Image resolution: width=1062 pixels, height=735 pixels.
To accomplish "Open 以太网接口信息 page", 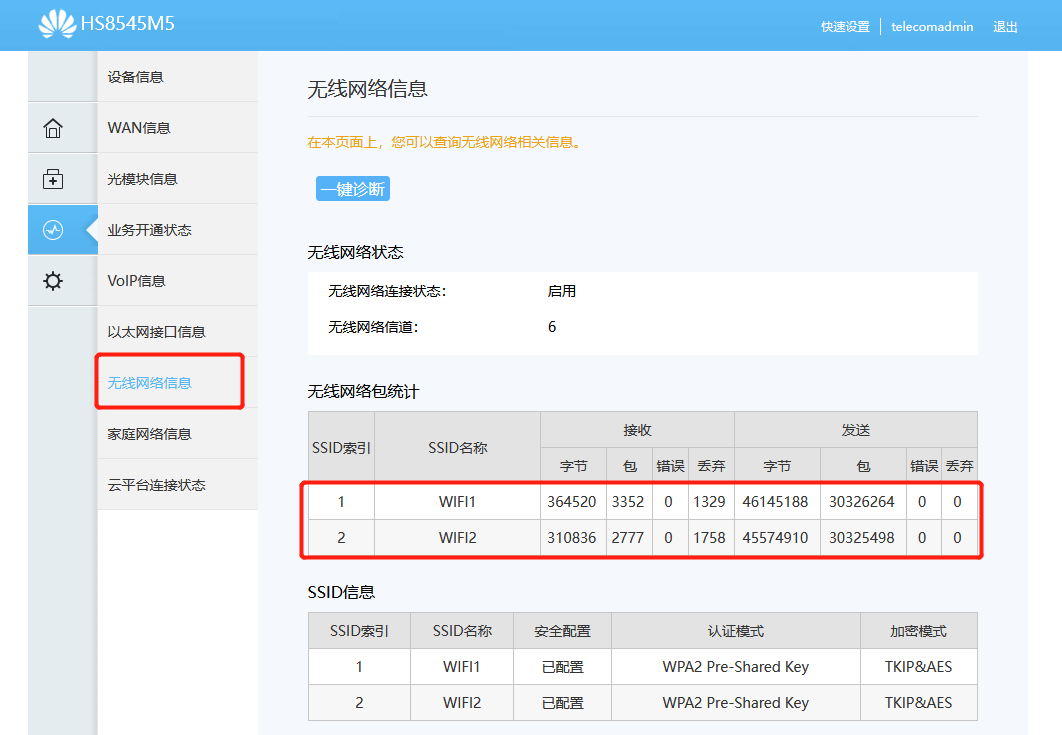I will click(x=157, y=332).
